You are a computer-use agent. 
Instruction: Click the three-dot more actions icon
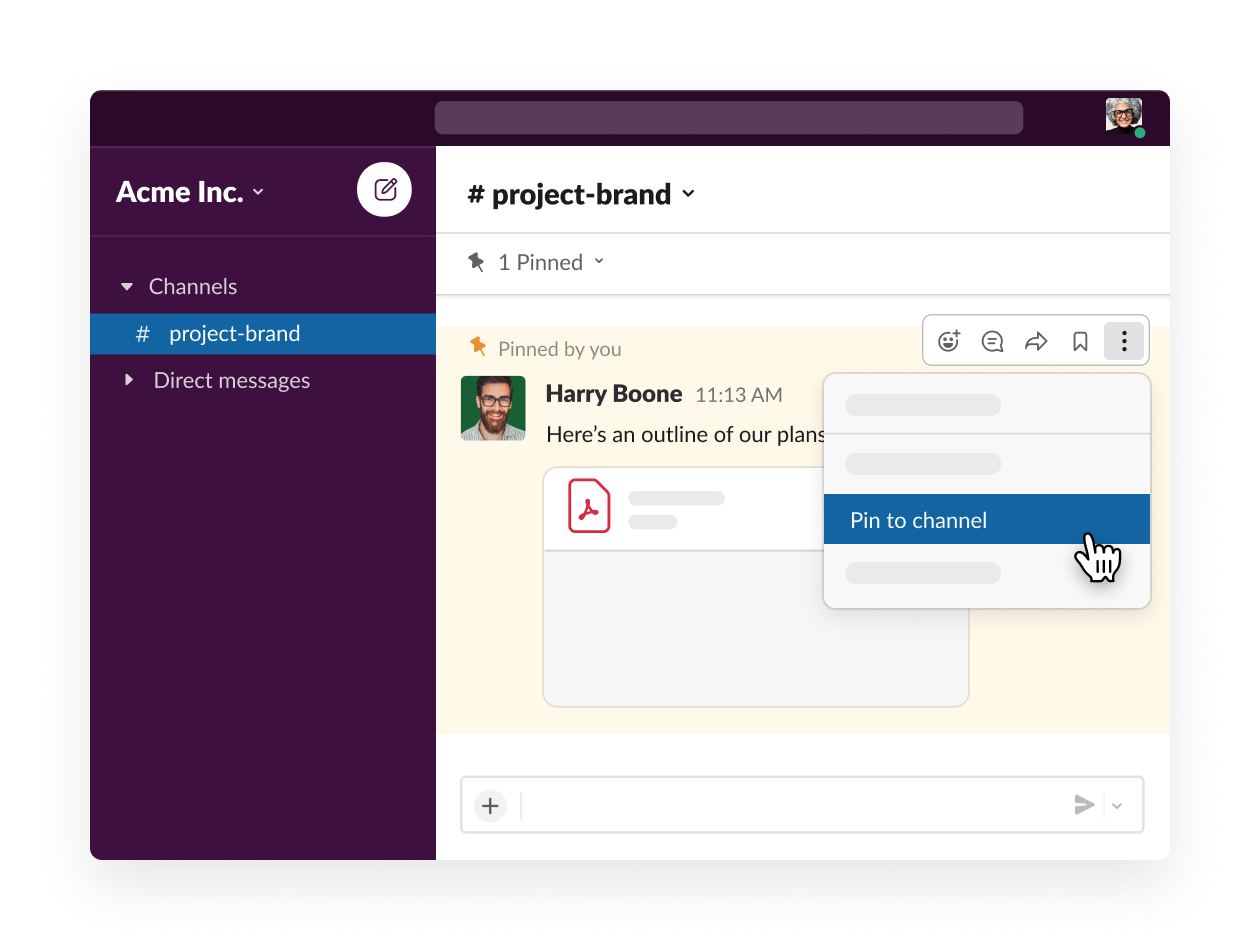[1124, 342]
